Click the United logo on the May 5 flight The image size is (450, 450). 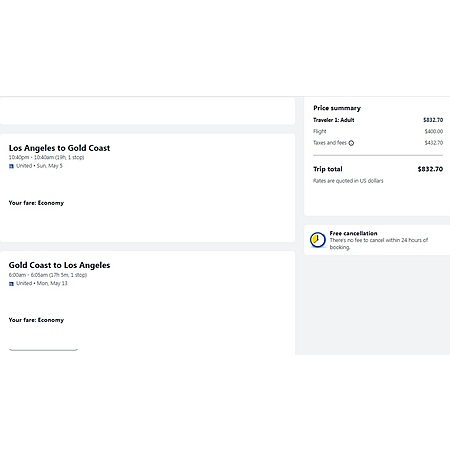pyautogui.click(x=11, y=166)
